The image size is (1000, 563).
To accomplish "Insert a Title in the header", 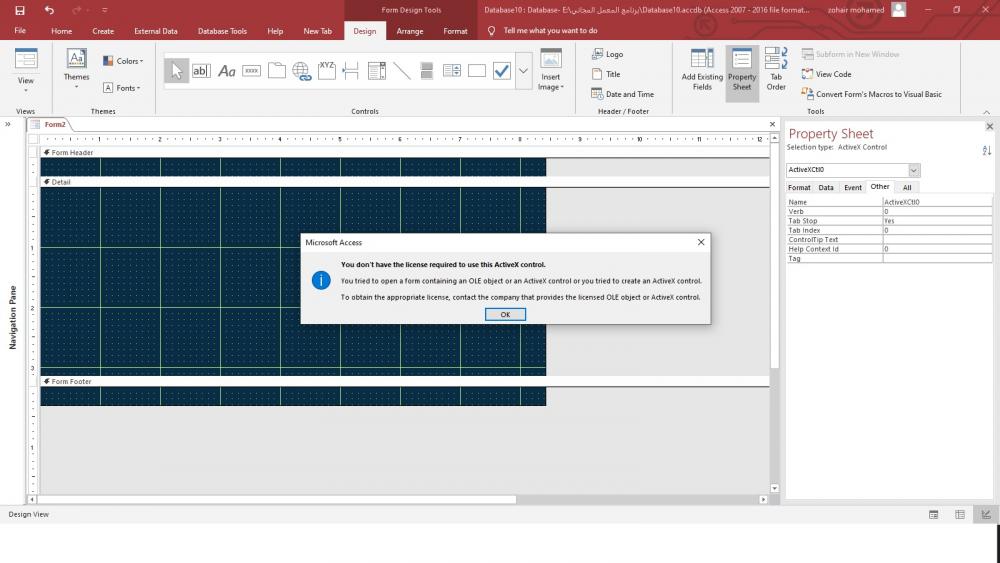I will coord(606,74).
